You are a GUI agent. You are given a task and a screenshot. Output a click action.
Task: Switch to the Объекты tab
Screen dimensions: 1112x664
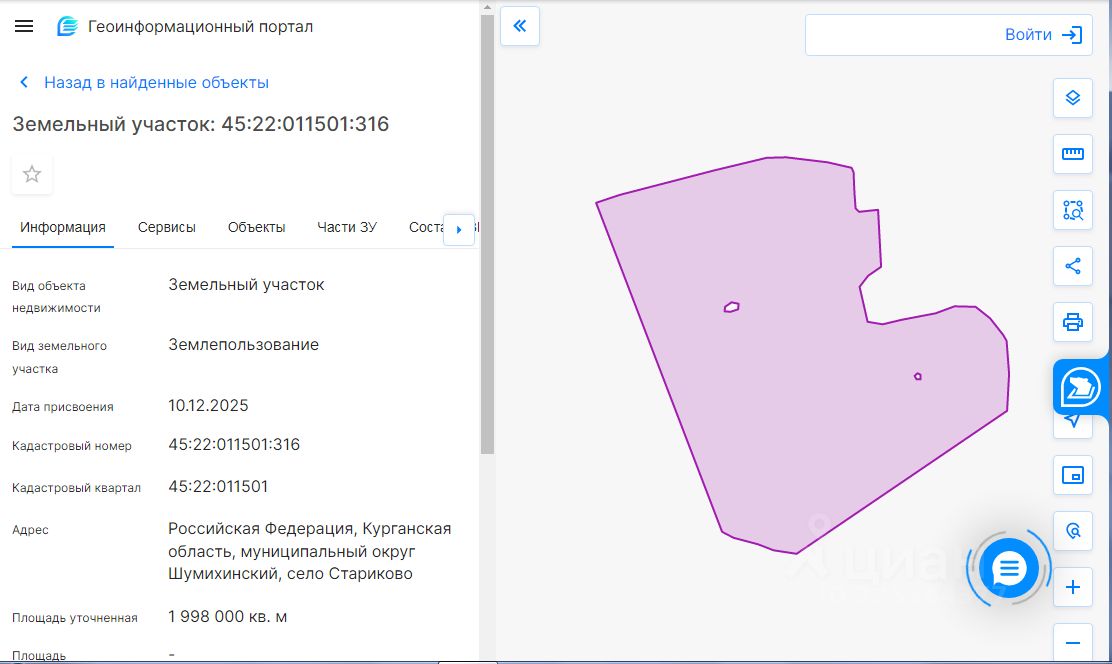coord(257,228)
